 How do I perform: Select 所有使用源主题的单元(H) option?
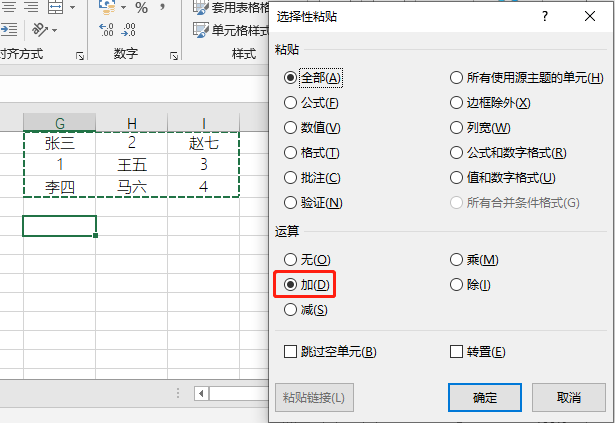coord(527,78)
